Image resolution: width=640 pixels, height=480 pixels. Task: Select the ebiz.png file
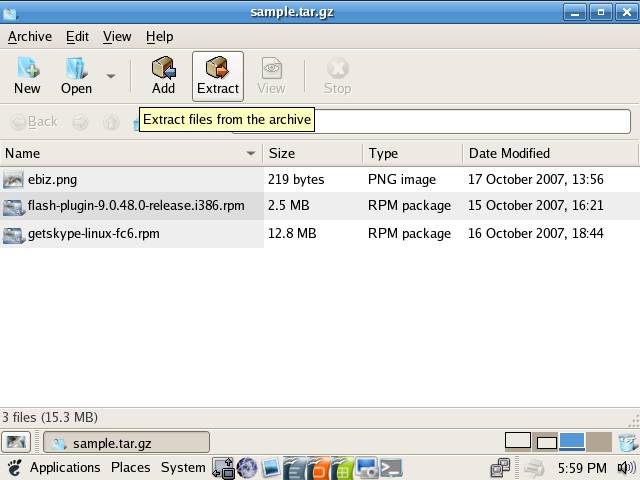tap(52, 180)
